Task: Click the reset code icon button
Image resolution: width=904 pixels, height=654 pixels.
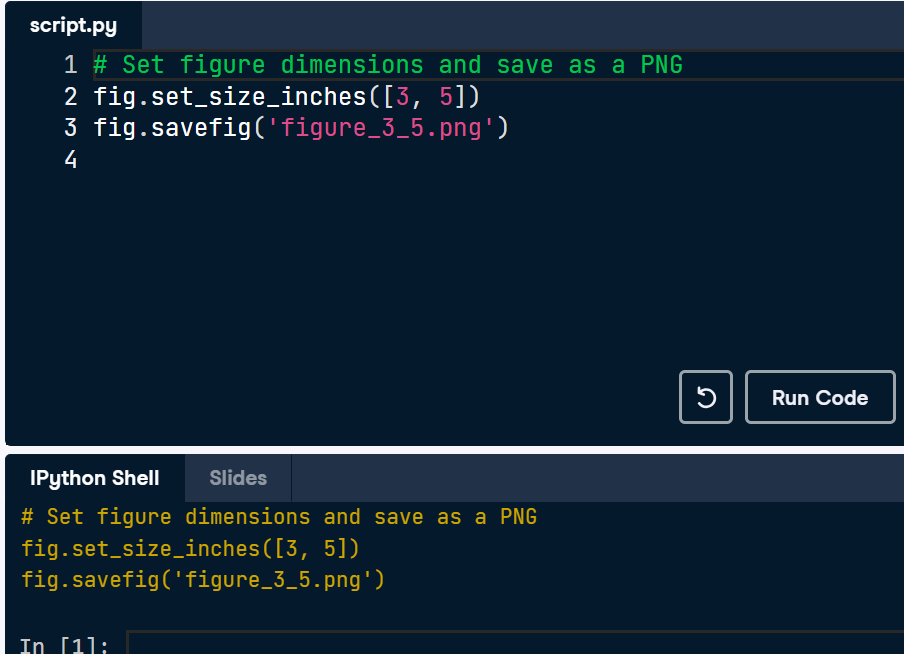Action: pyautogui.click(x=706, y=397)
